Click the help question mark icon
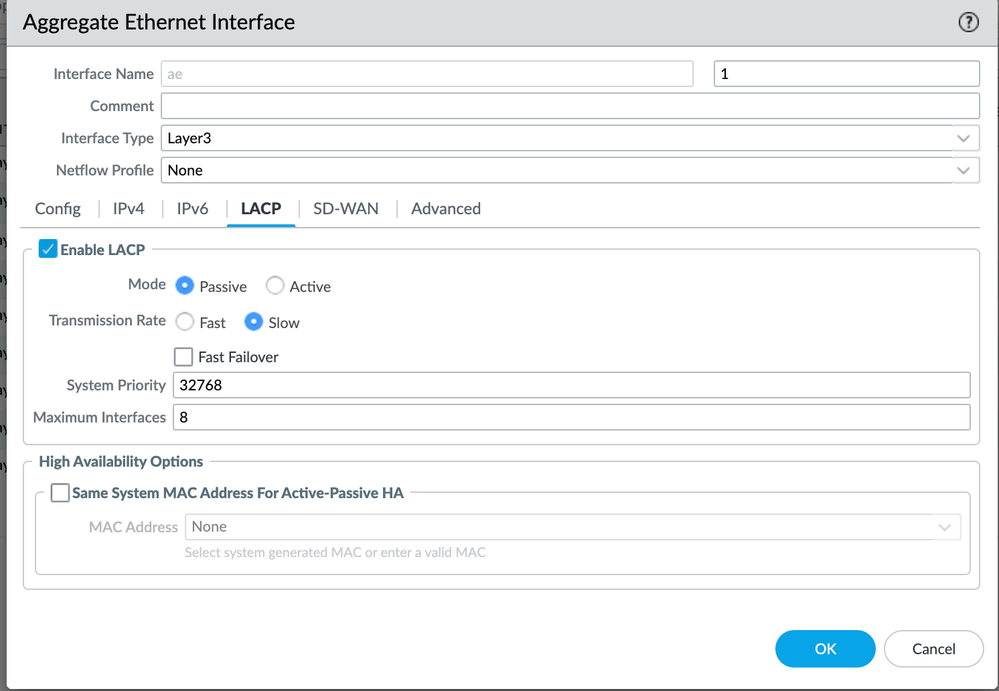The image size is (999, 691). [x=968, y=23]
